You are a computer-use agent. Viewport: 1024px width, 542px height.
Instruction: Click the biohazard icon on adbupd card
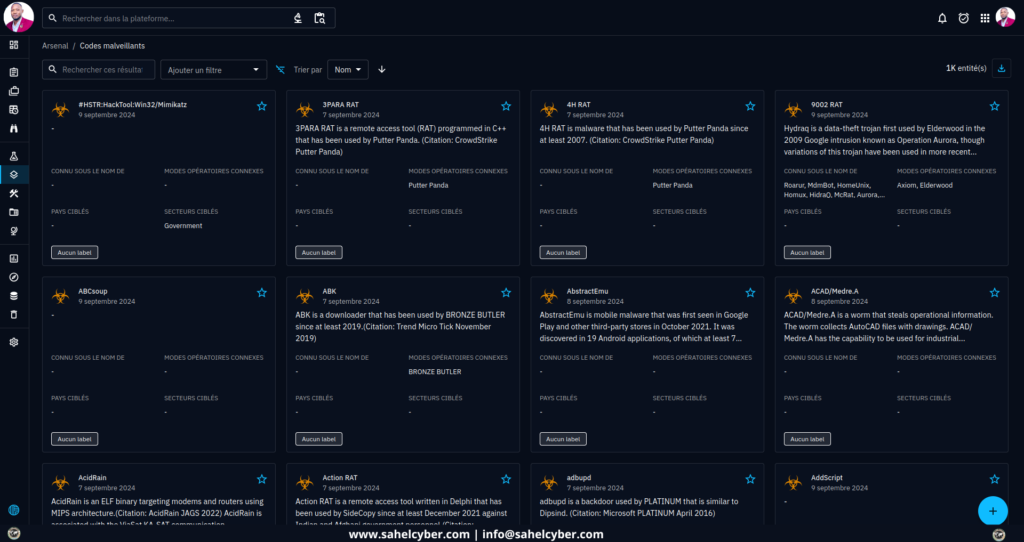[x=549, y=483]
